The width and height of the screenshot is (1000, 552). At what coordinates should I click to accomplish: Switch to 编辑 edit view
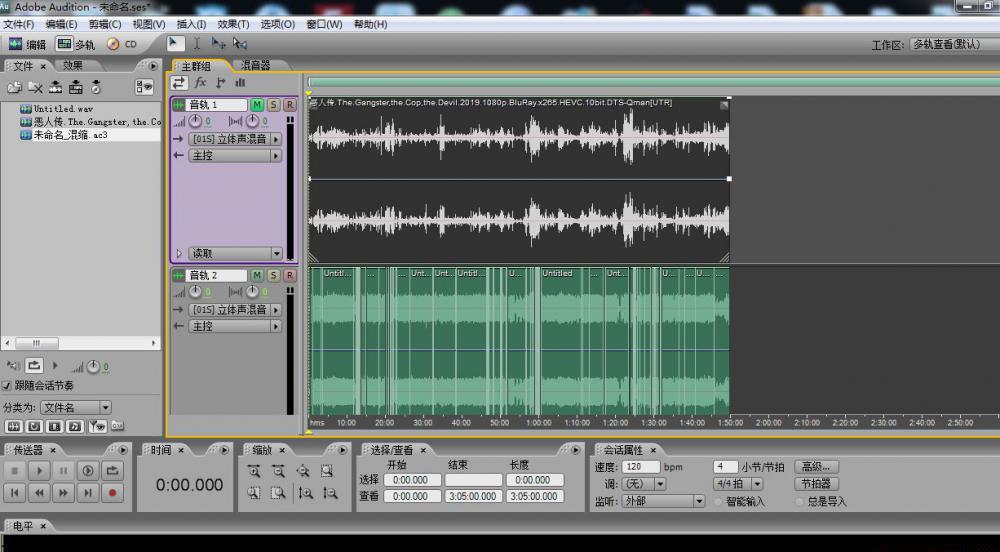[x=27, y=44]
